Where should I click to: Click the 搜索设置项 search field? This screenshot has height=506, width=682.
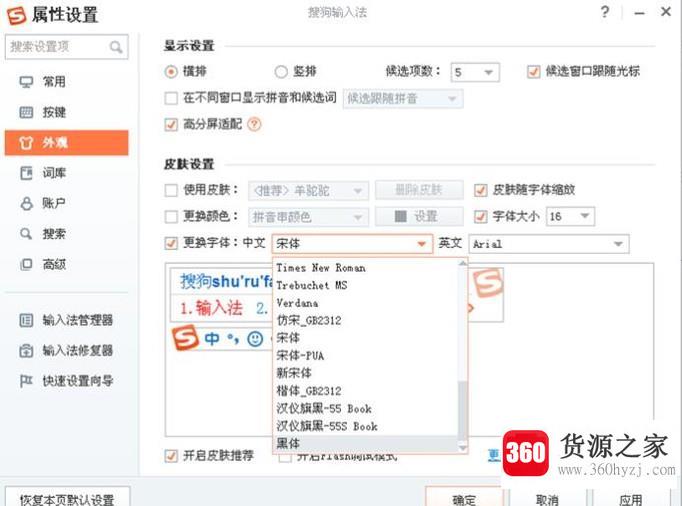tap(67, 47)
